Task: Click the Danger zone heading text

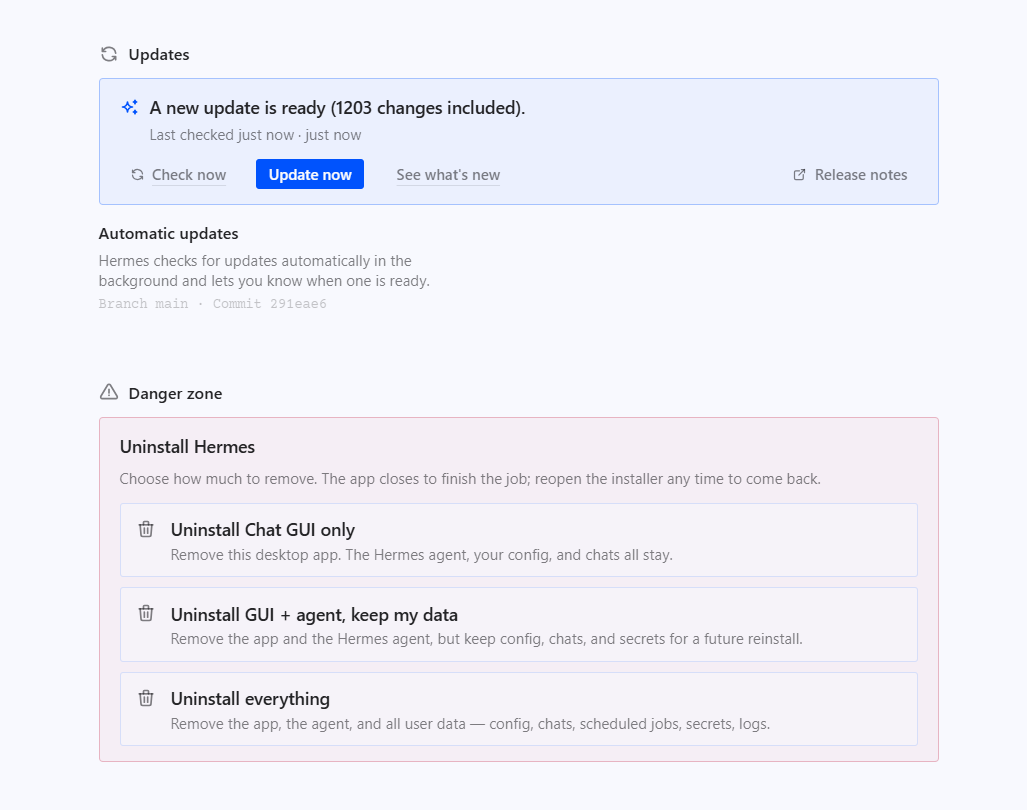Action: [175, 394]
